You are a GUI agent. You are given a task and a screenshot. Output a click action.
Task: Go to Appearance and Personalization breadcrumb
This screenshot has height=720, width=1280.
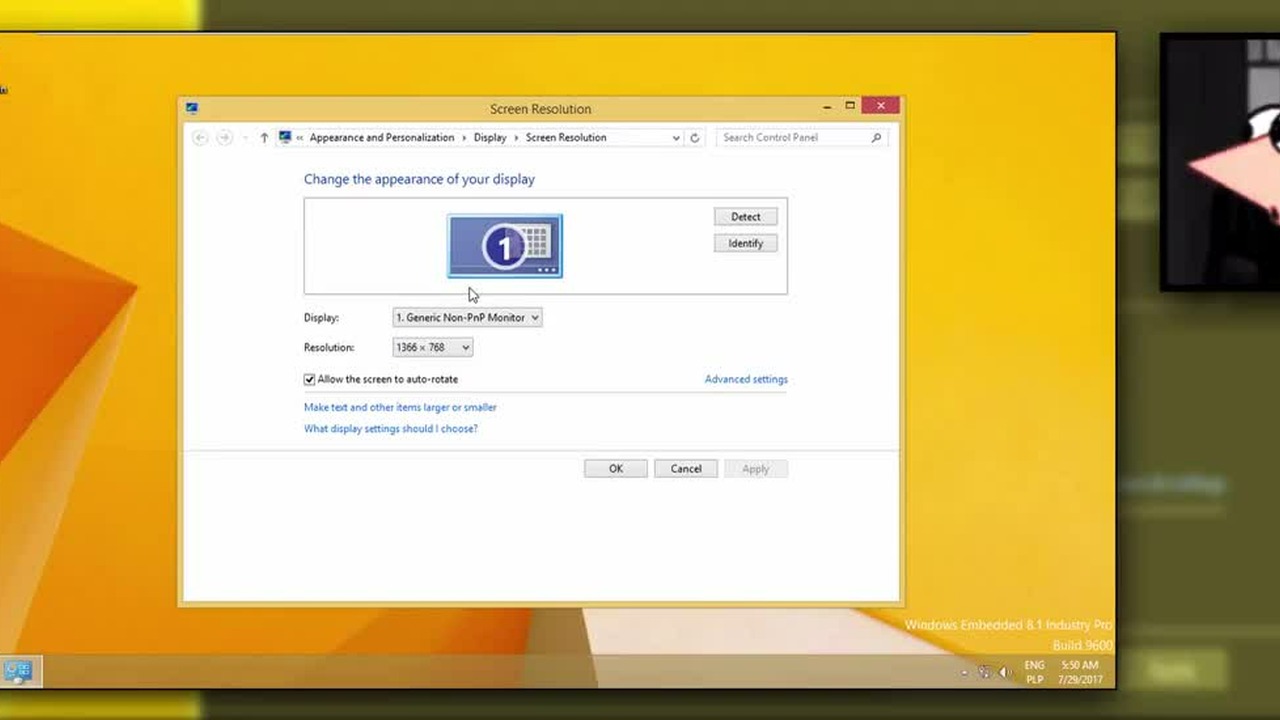tap(382, 138)
